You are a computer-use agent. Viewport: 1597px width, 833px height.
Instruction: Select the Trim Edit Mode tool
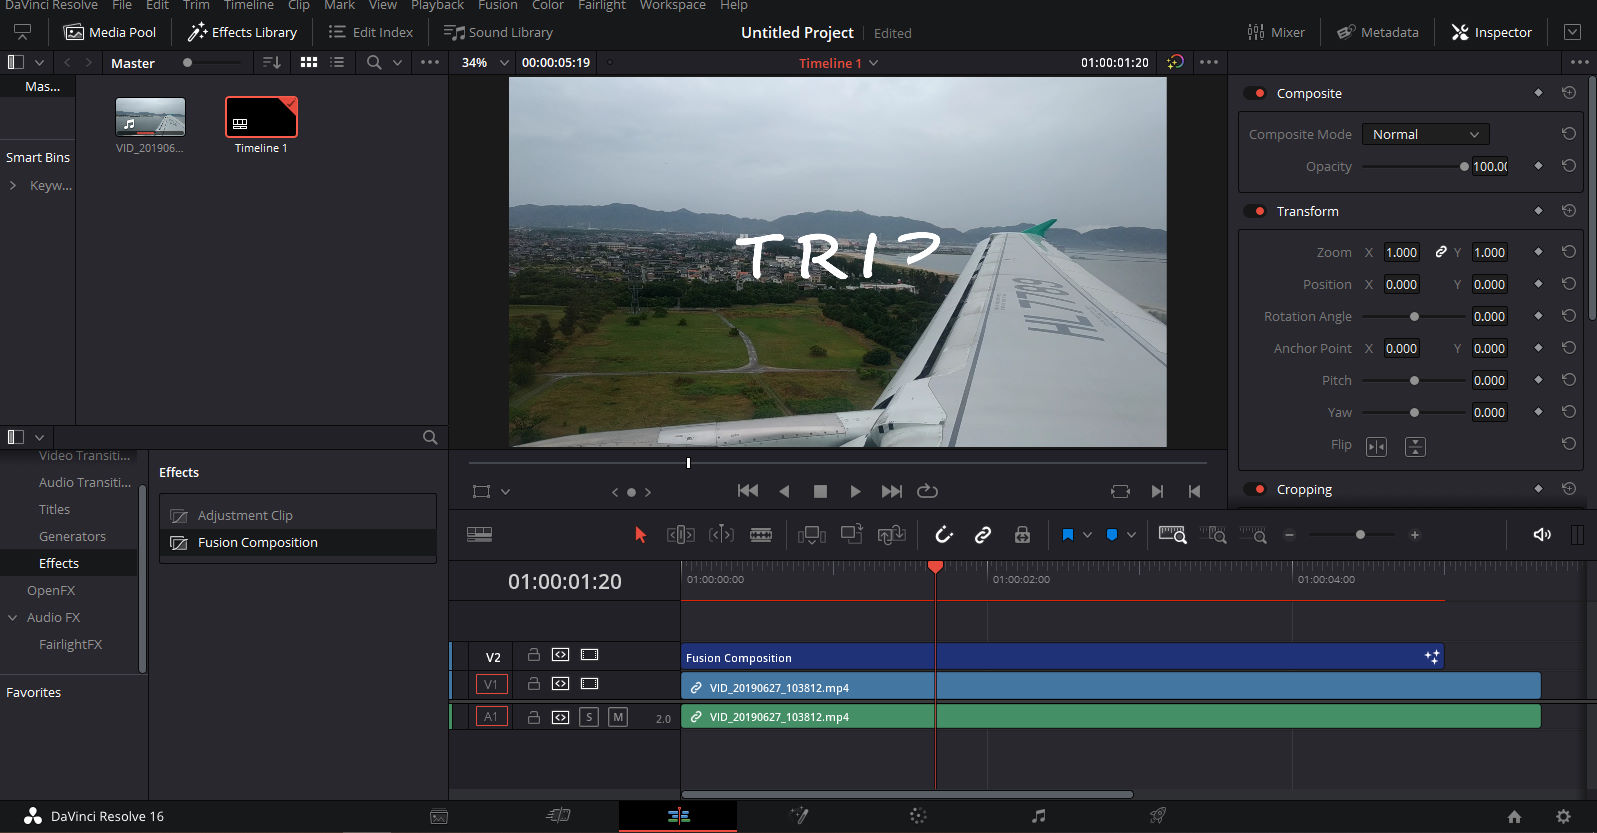[x=680, y=535]
